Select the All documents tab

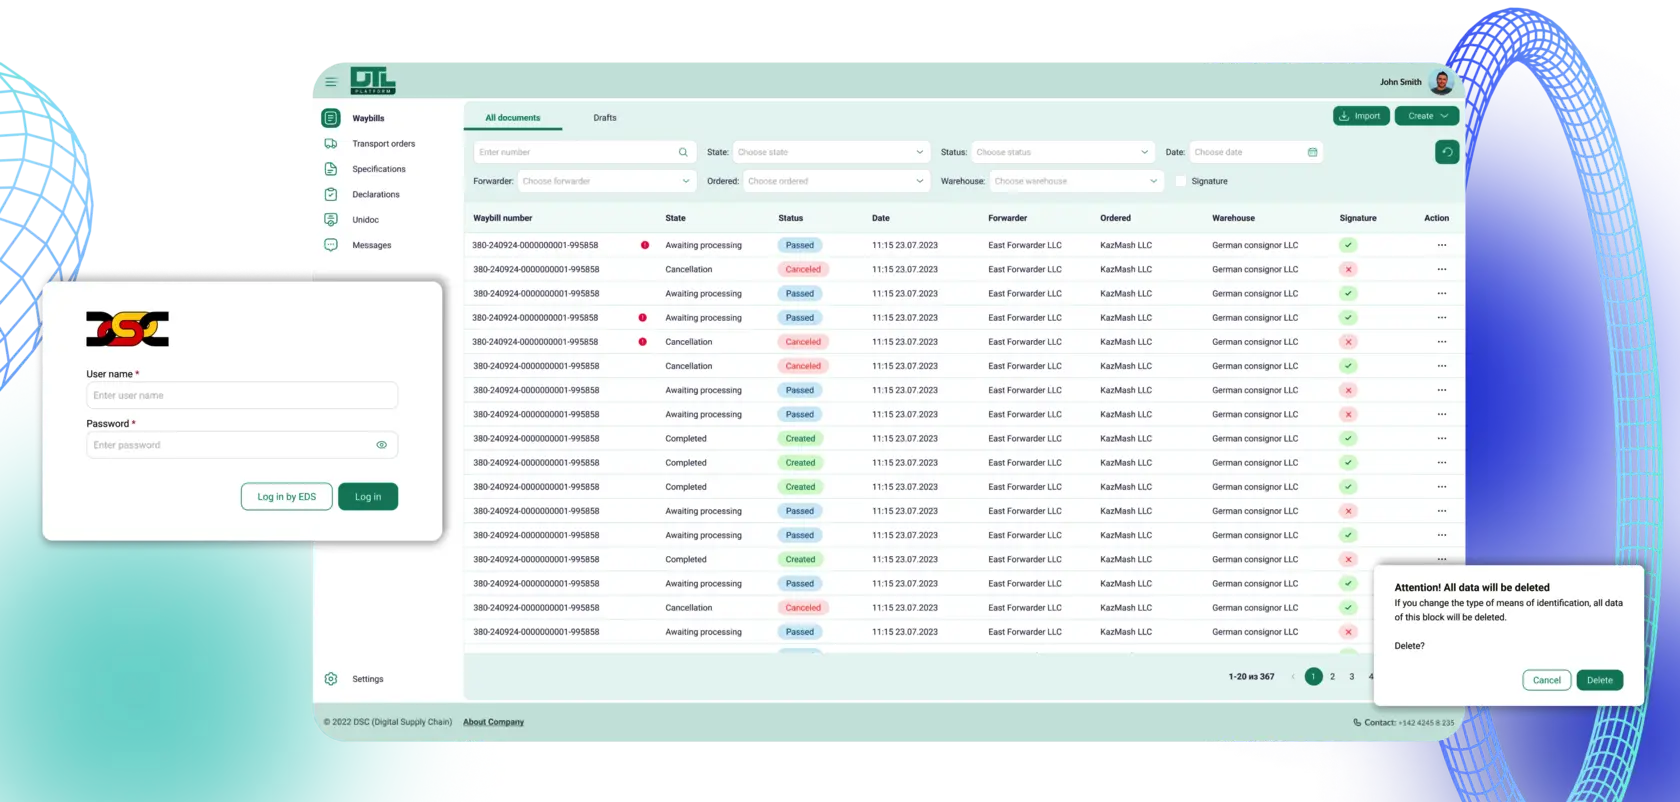coord(513,118)
